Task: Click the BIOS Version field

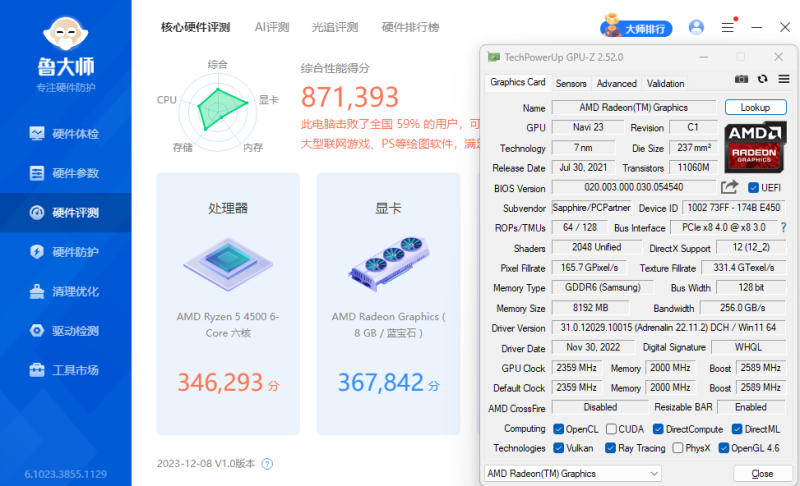Action: point(634,187)
